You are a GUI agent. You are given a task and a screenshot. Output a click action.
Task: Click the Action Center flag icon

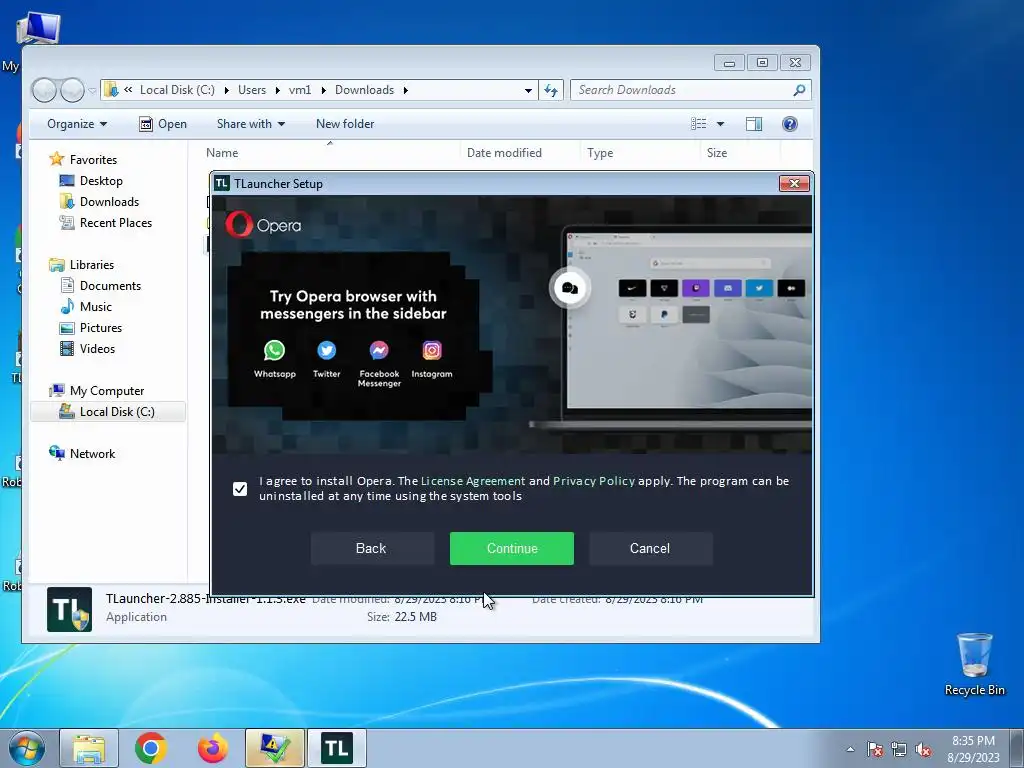pos(875,749)
